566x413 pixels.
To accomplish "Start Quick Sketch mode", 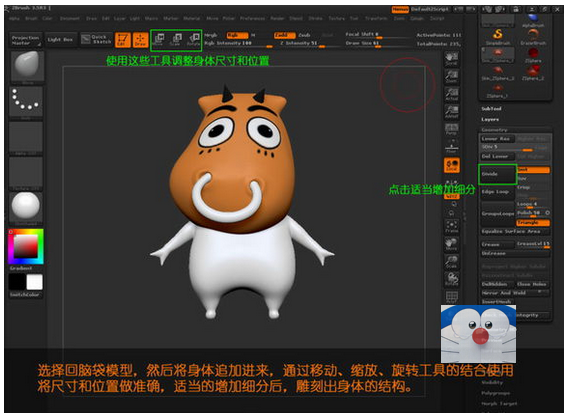I will pos(96,39).
